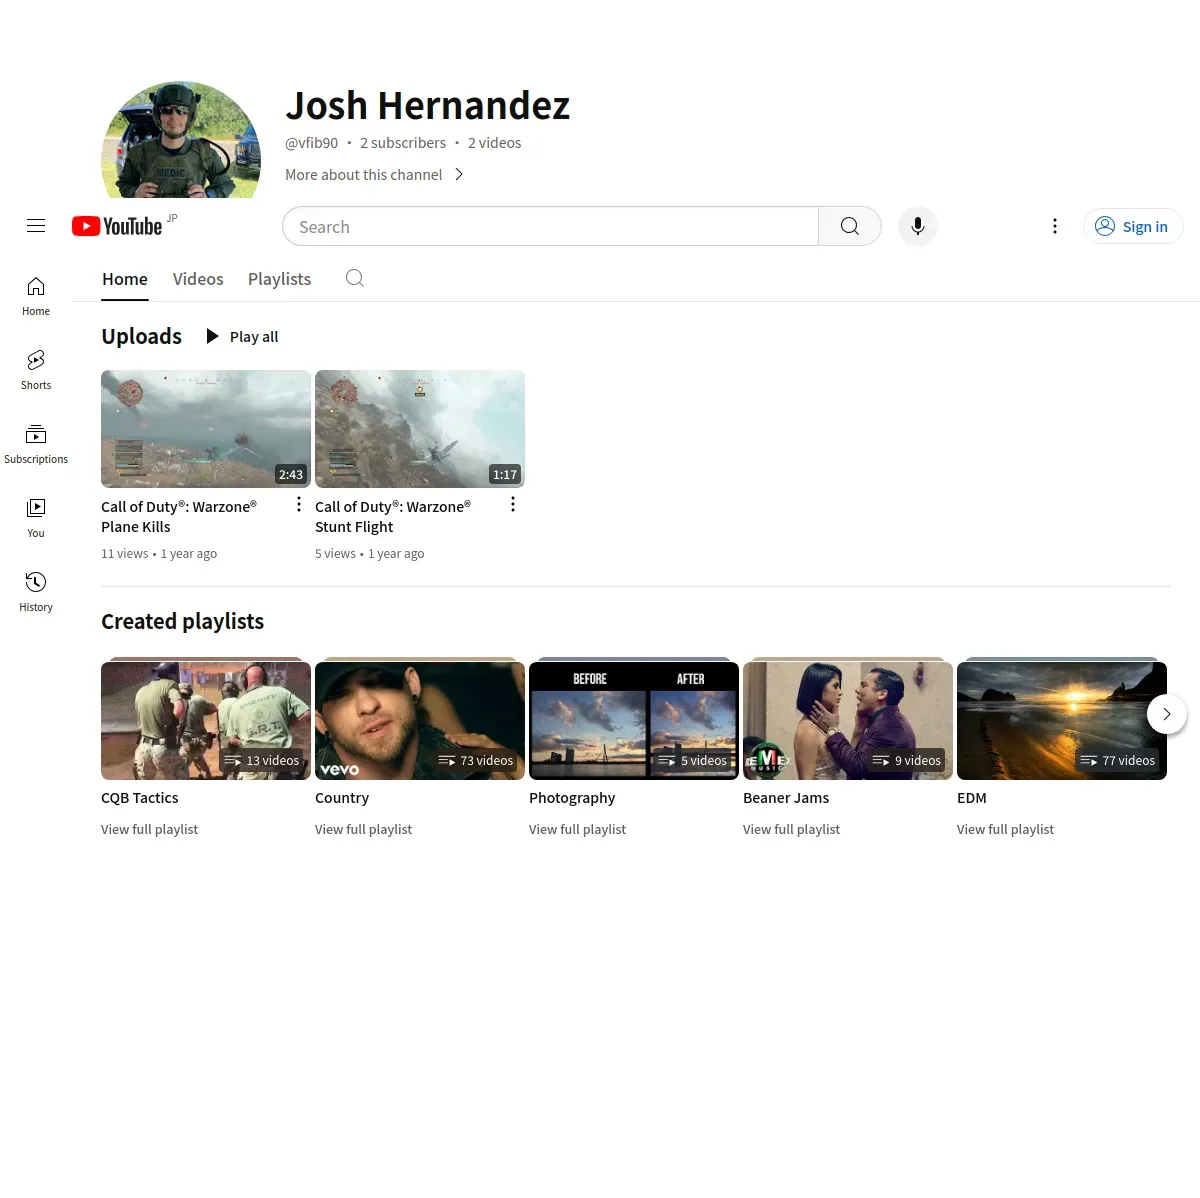Open Photography playlist thumbnail
This screenshot has height=1198, width=1200.
(634, 720)
